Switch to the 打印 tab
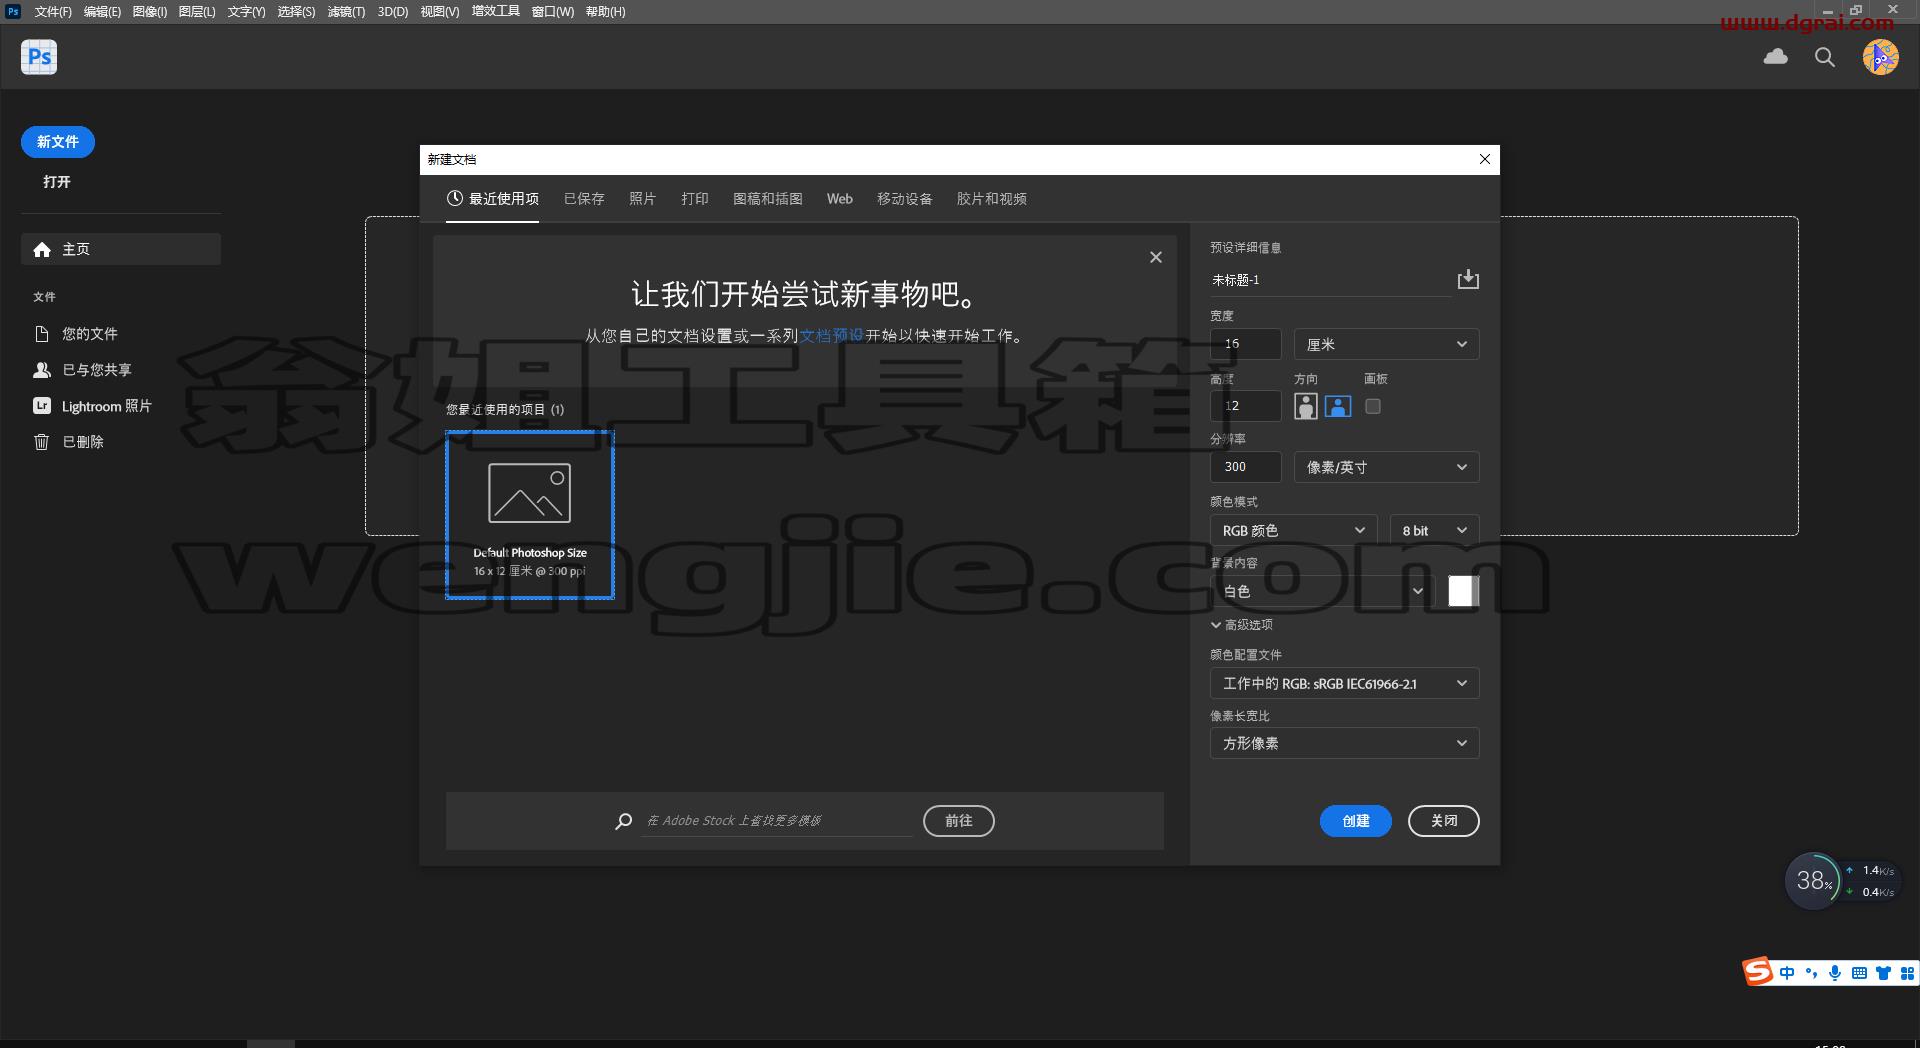1920x1048 pixels. (695, 199)
